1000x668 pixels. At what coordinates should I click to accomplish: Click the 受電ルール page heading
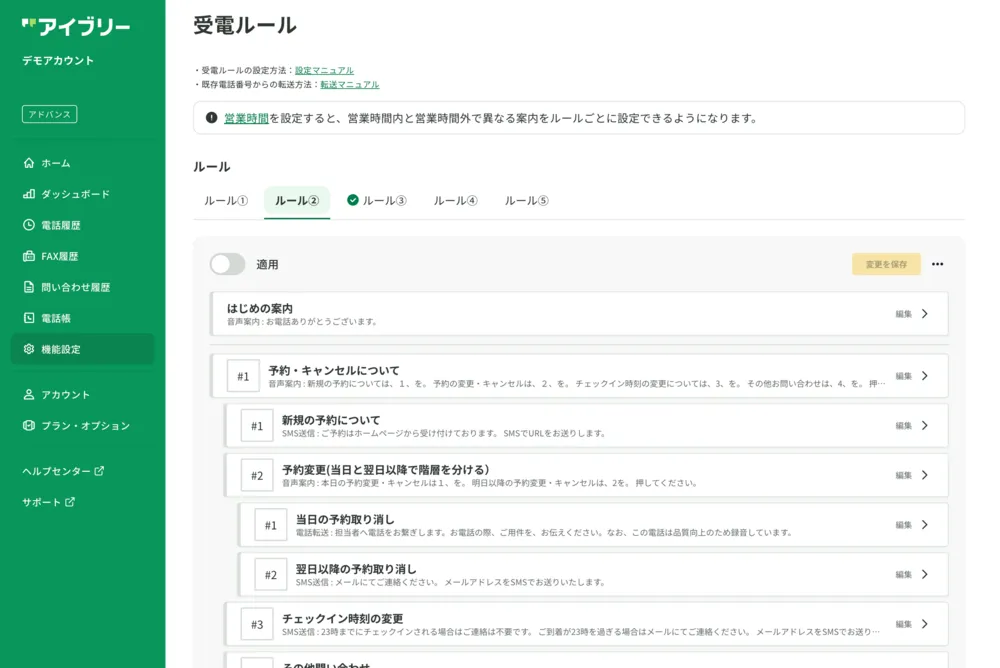click(245, 26)
